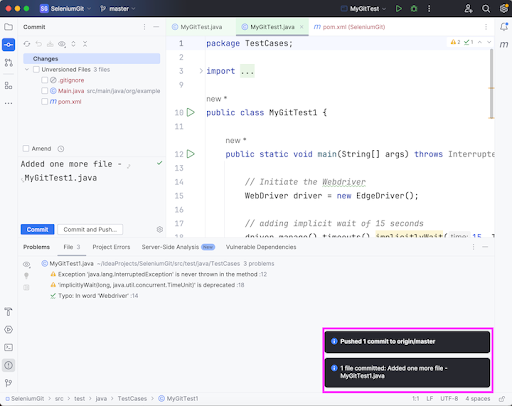
Task: Open the Server-Side Analysis tab
Action: point(178,247)
